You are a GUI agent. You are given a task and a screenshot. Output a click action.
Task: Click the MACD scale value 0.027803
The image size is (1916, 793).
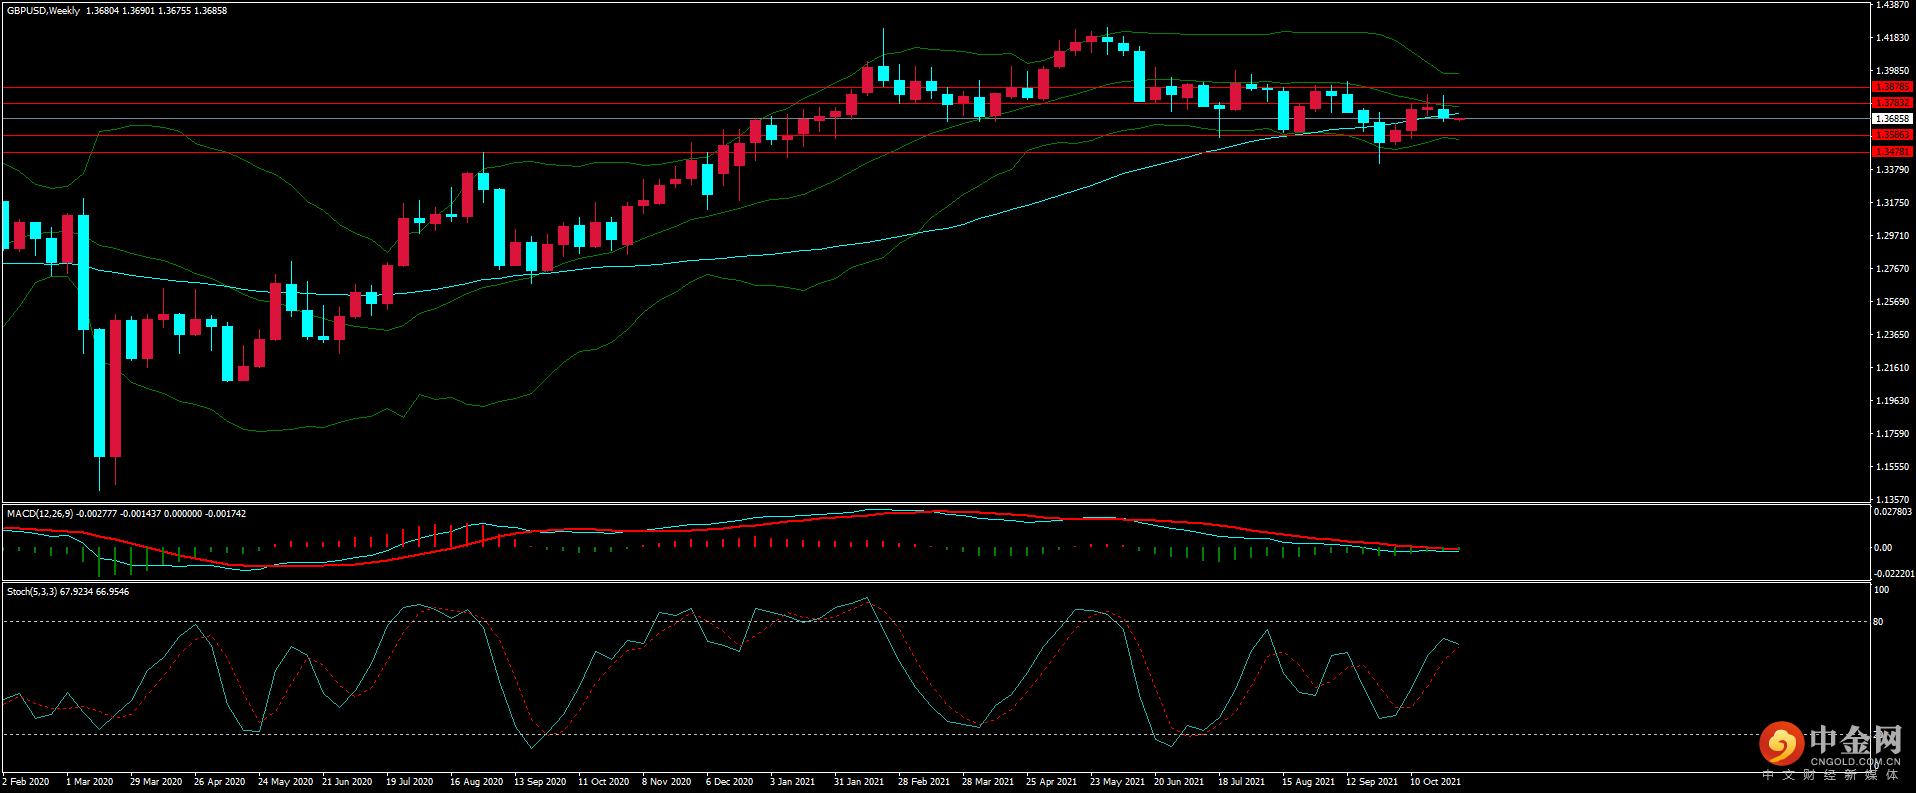(x=1893, y=512)
